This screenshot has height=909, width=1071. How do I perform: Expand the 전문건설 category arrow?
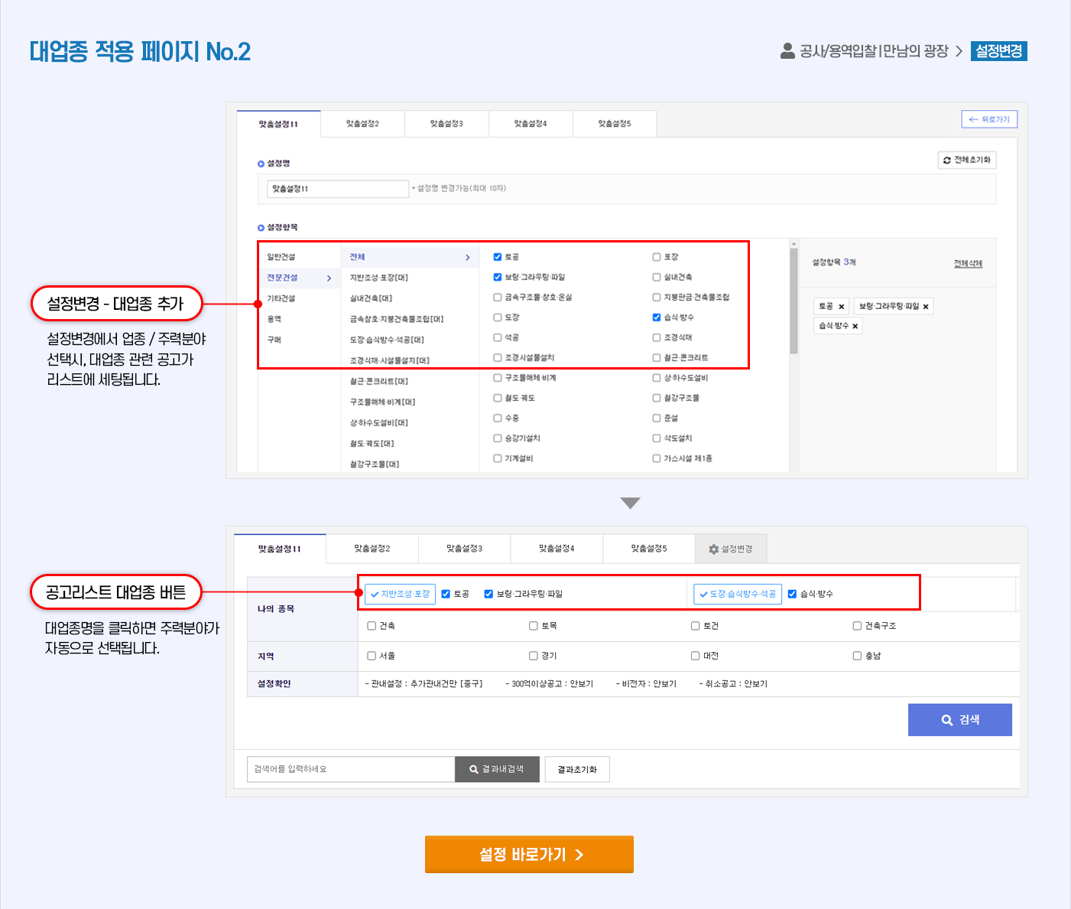(329, 278)
